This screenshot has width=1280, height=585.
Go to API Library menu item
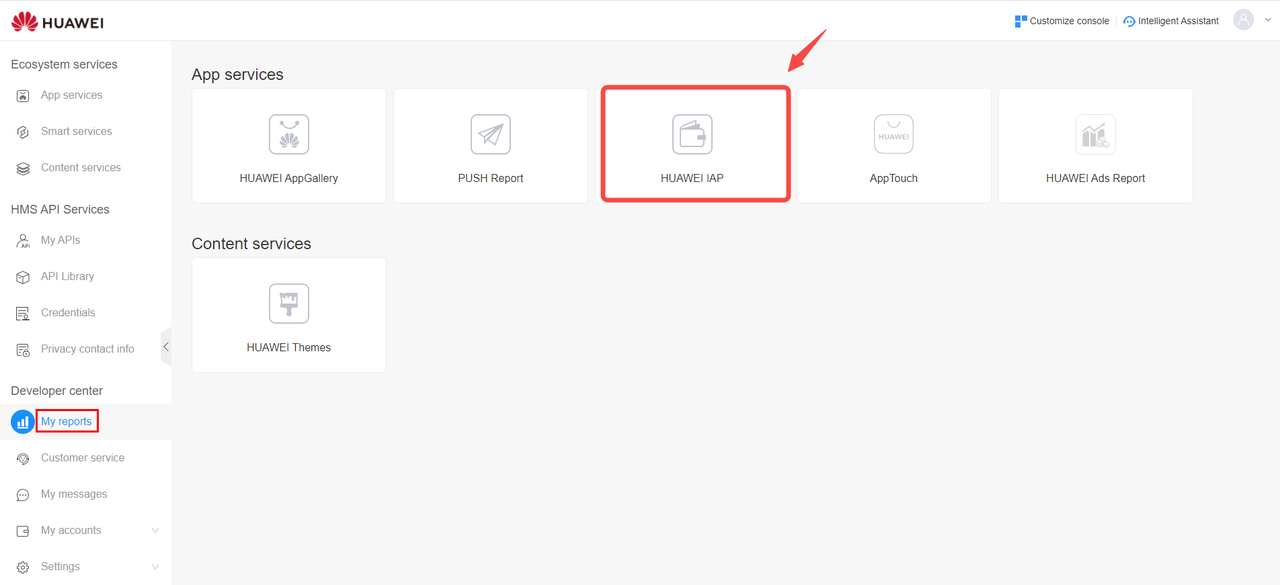pos(67,277)
